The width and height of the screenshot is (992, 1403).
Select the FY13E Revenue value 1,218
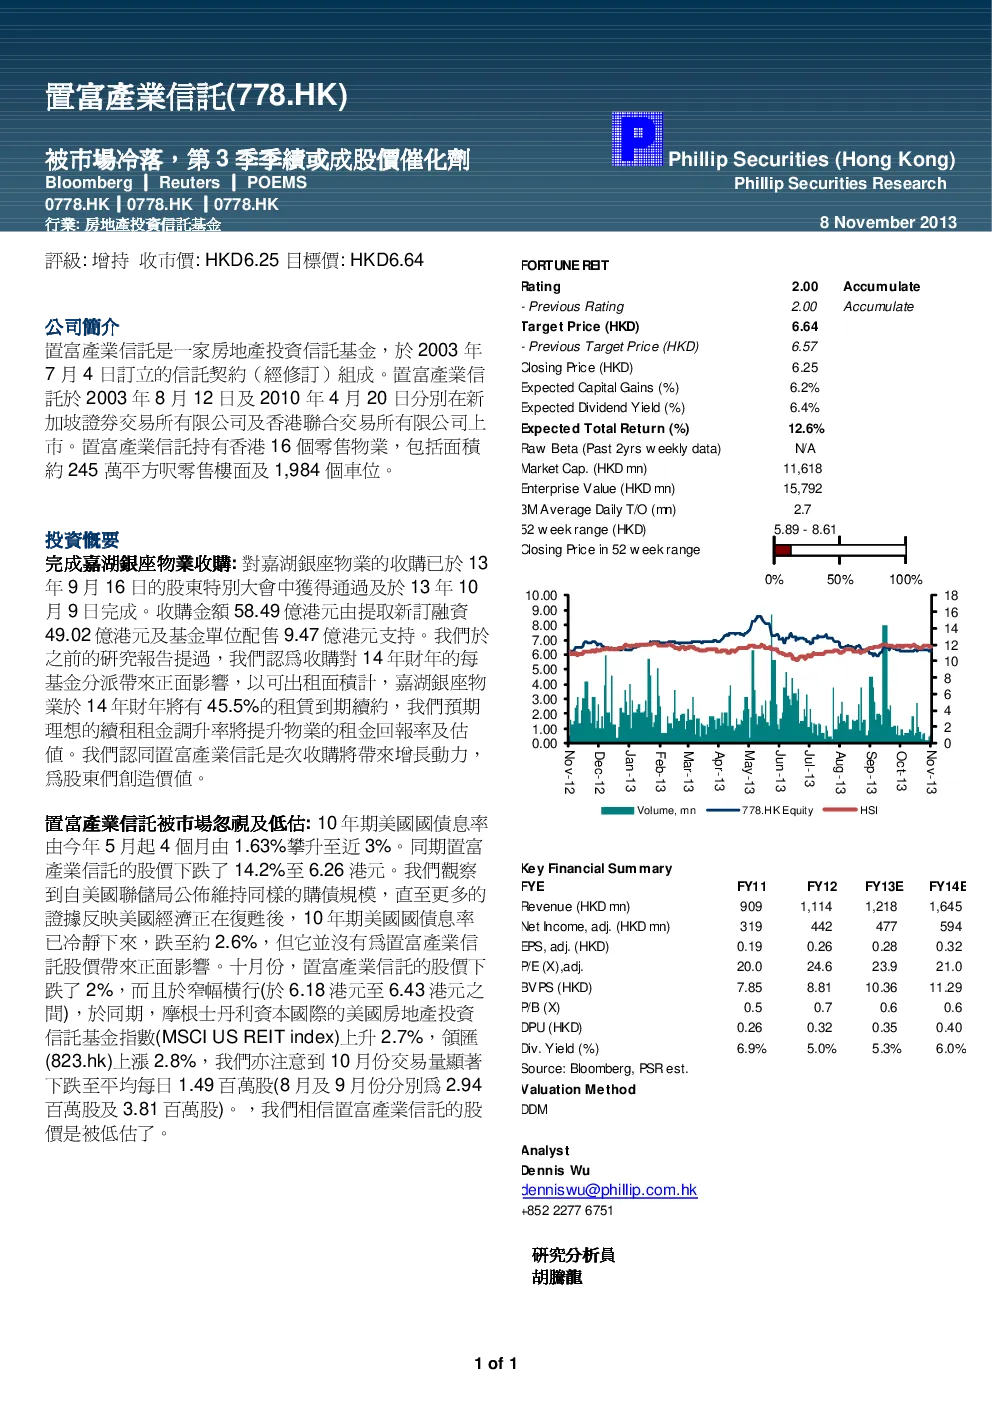tap(882, 906)
